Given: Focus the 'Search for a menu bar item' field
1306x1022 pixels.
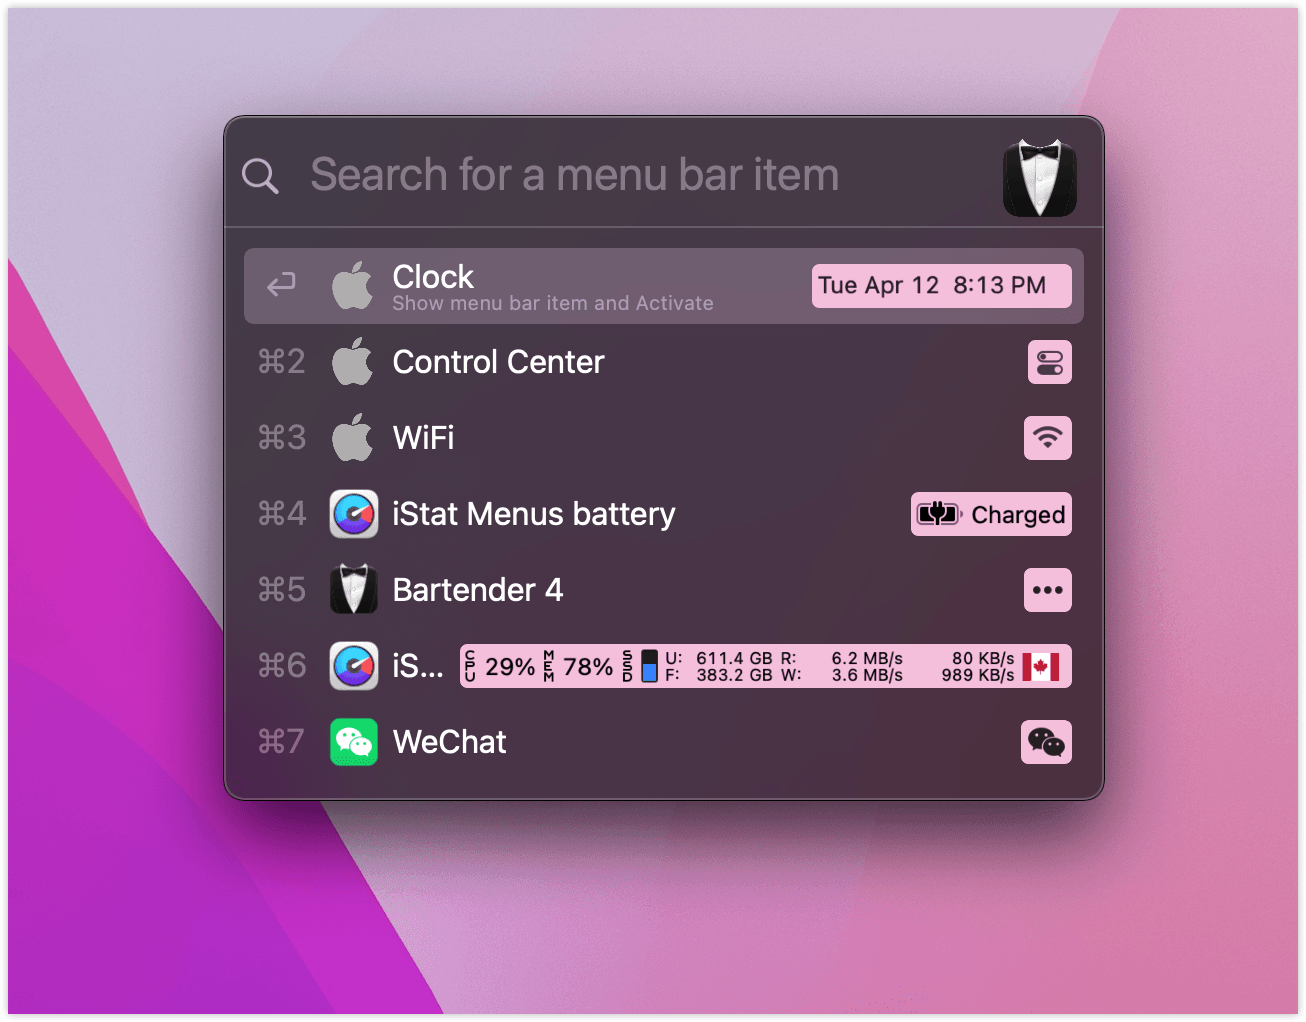Looking at the screenshot, I should 574,175.
